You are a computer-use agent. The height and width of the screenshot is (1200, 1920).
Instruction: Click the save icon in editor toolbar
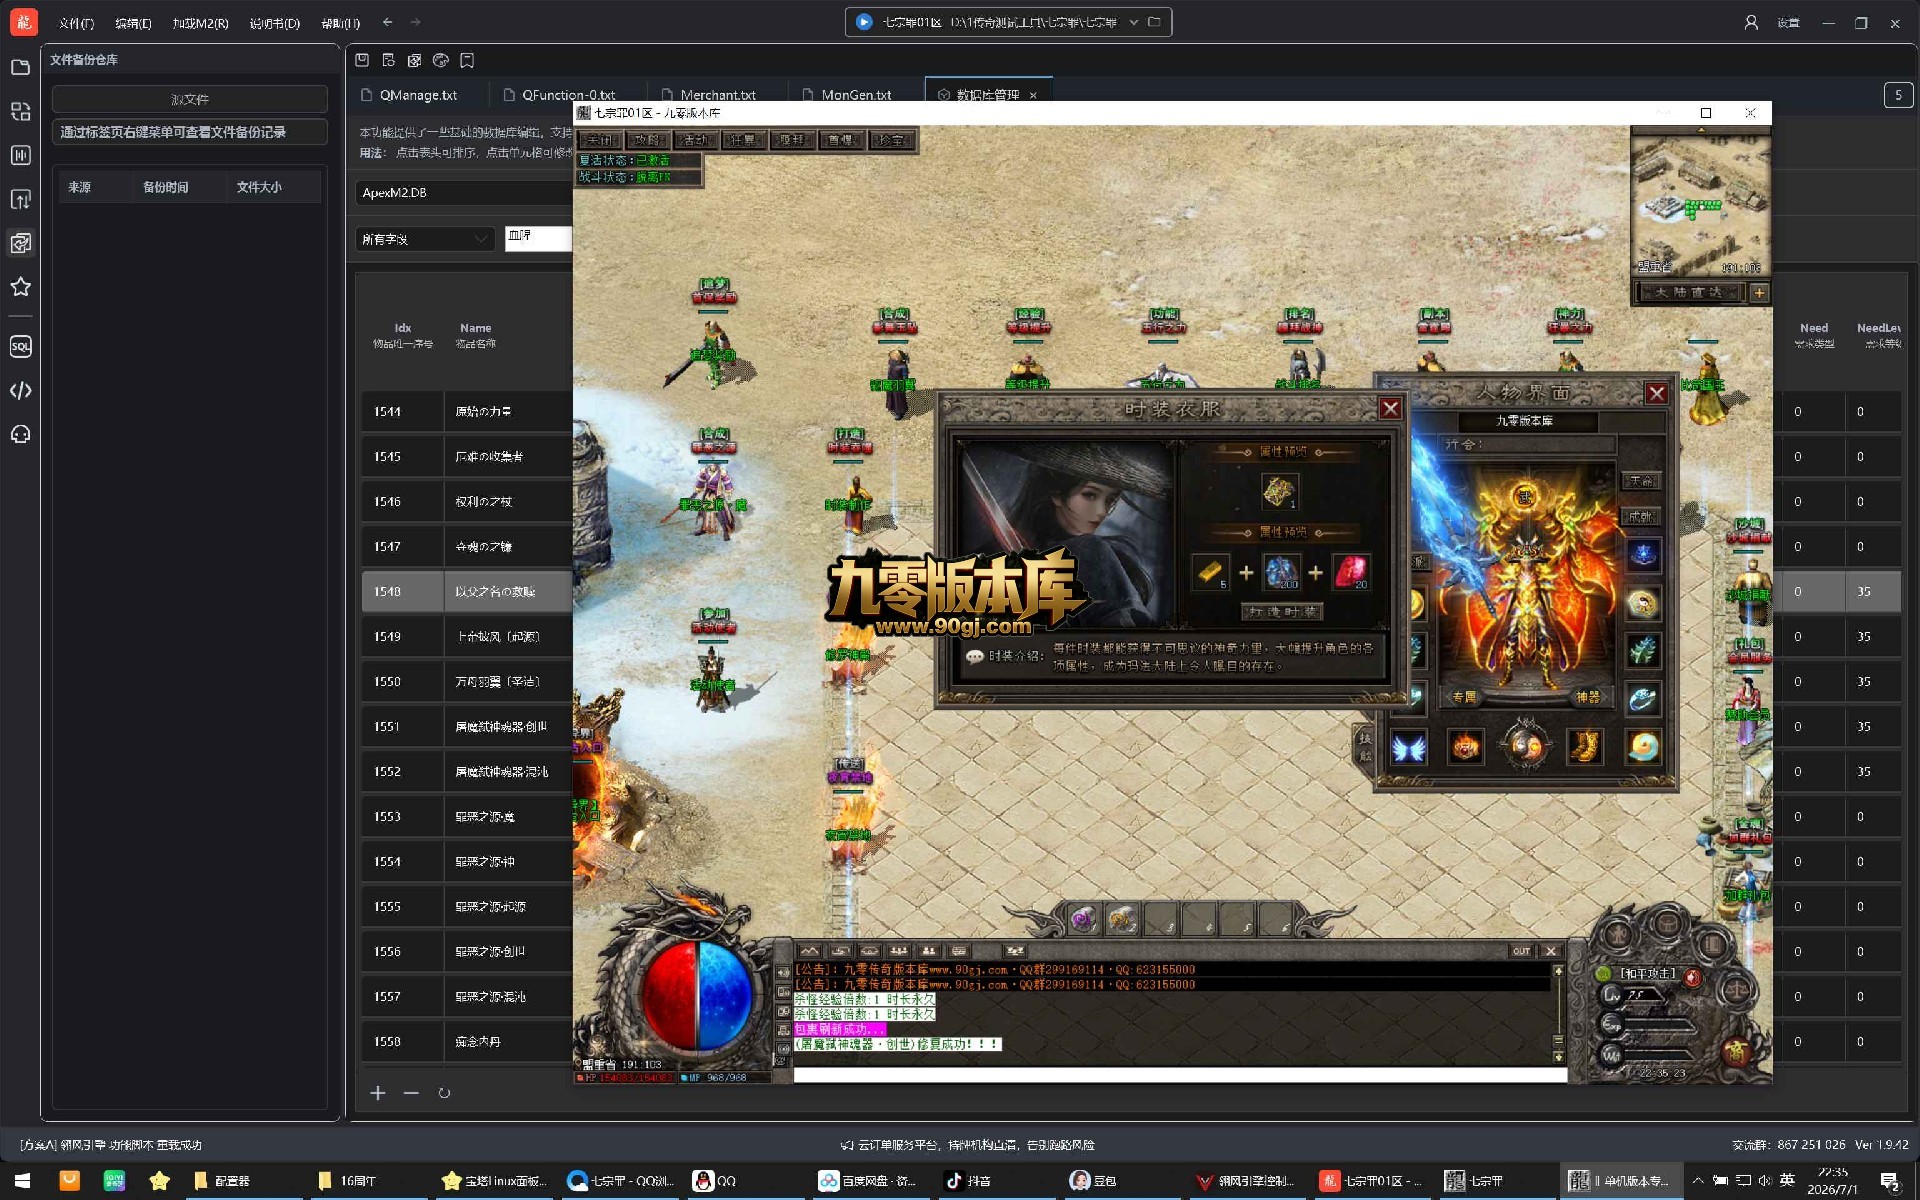362,60
